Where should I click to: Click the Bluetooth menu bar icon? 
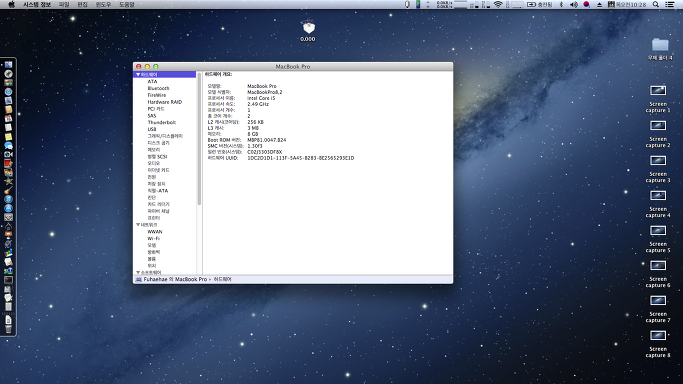pos(561,4)
